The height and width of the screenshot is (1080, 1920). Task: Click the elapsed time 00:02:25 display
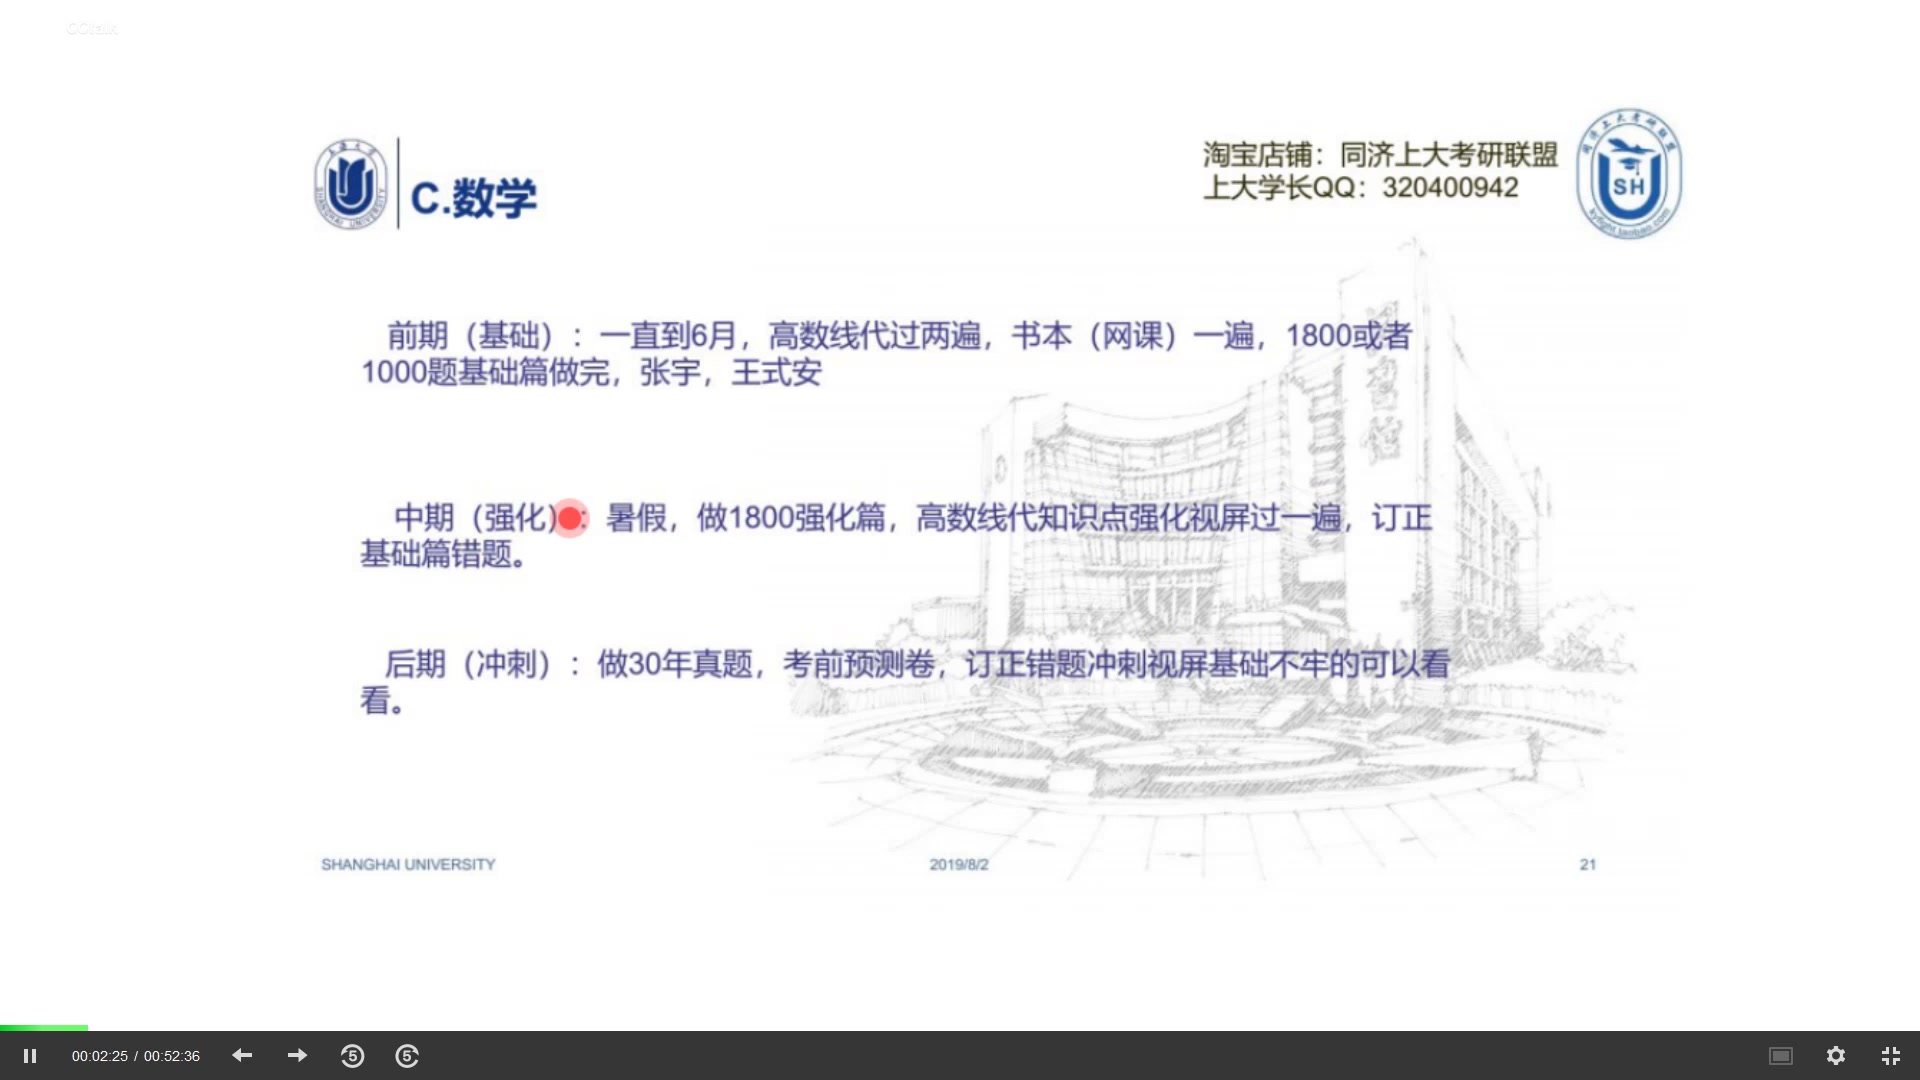point(100,1056)
